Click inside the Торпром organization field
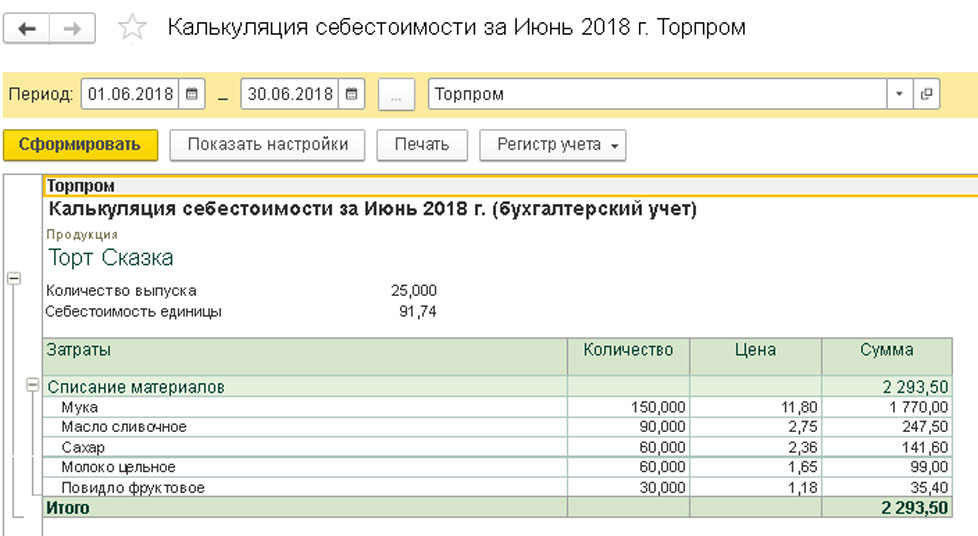 (656, 95)
